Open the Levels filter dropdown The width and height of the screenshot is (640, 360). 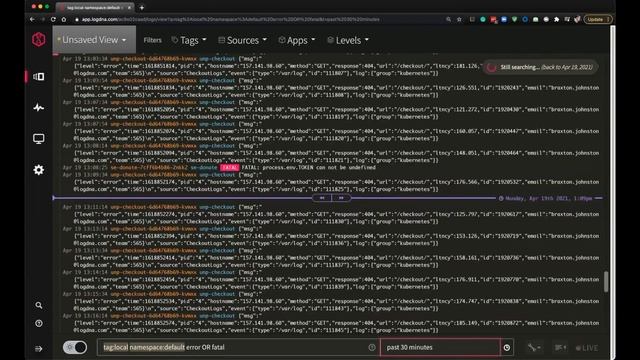point(348,40)
